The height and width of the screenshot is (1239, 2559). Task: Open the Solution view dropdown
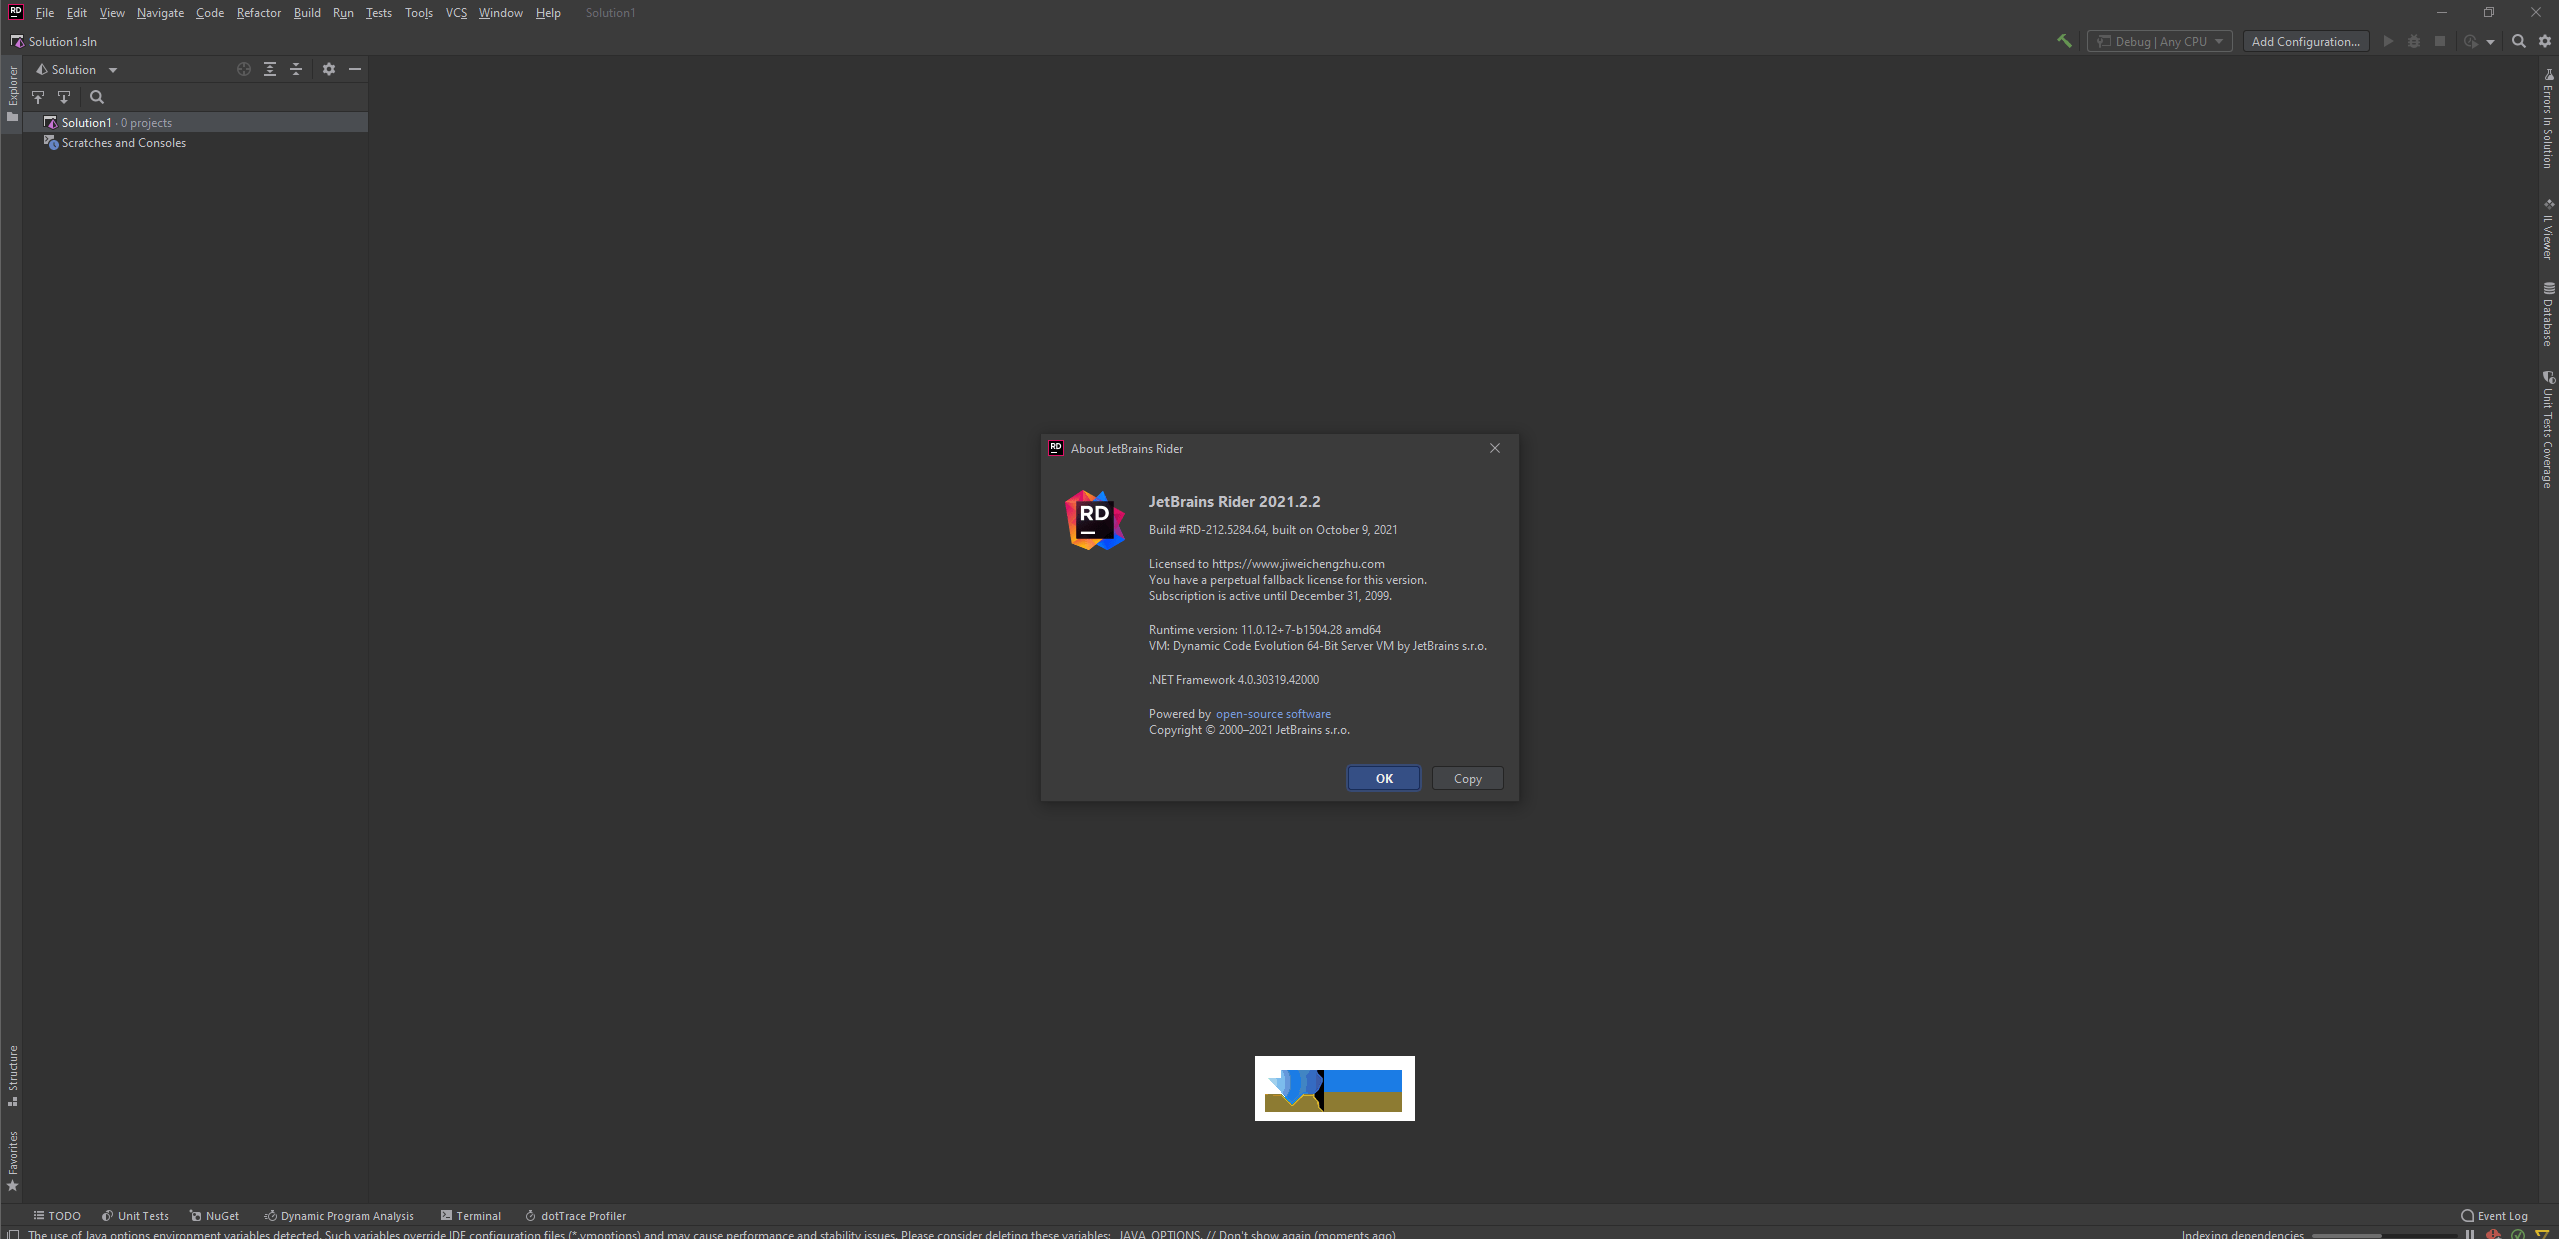pyautogui.click(x=76, y=69)
